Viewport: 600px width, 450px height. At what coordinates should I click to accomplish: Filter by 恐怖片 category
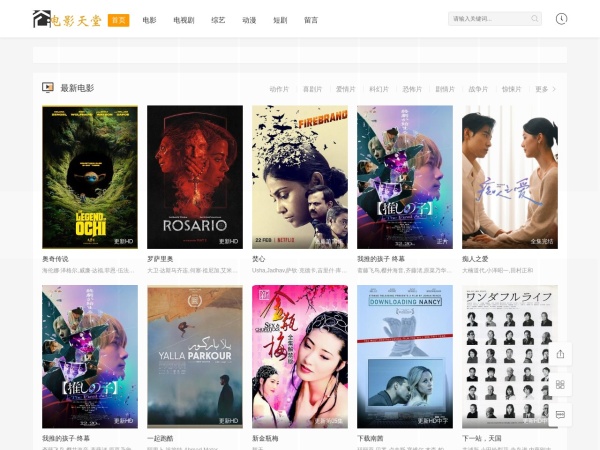coord(412,89)
